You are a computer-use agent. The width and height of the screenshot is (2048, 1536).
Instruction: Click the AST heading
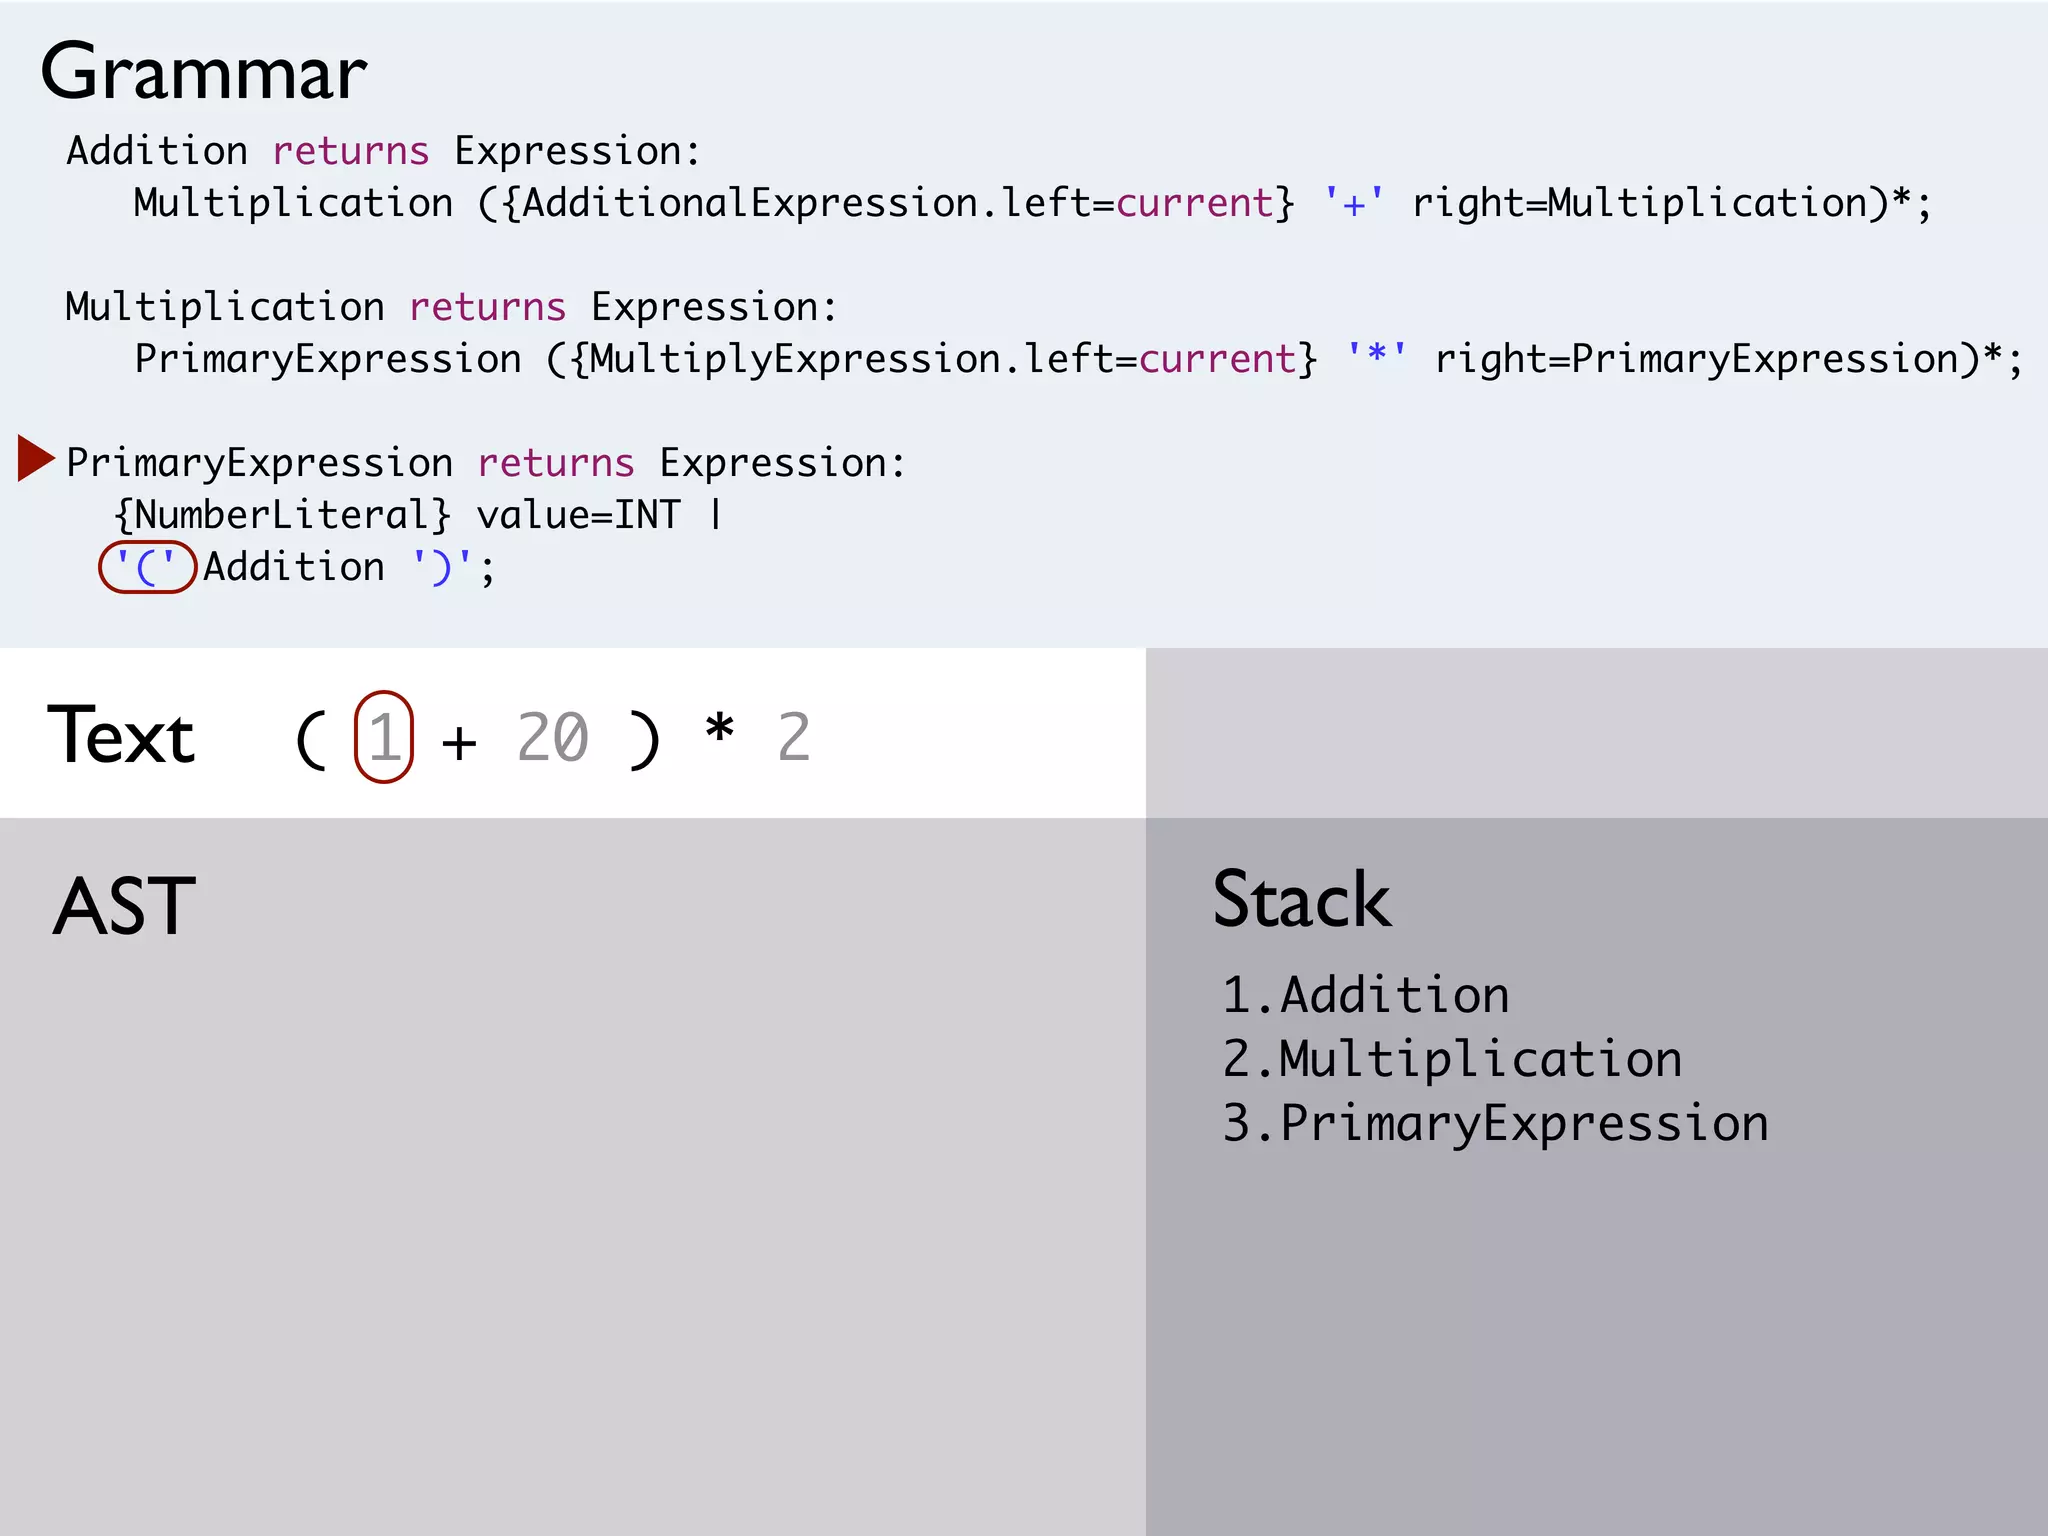coord(124,906)
